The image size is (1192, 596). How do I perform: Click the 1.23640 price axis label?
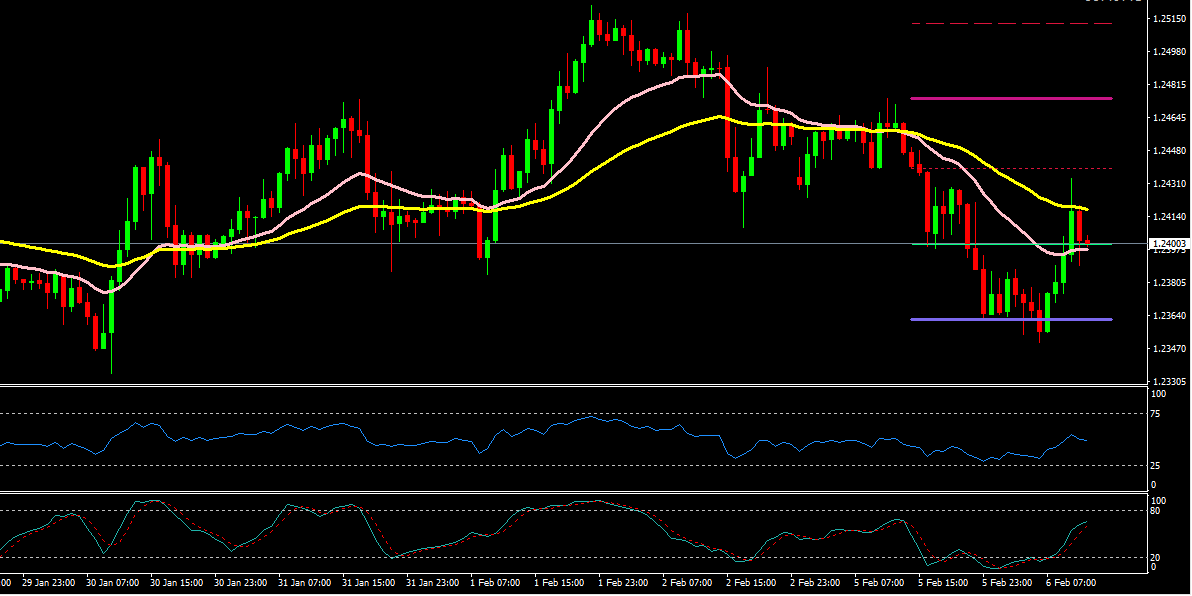click(x=1169, y=316)
